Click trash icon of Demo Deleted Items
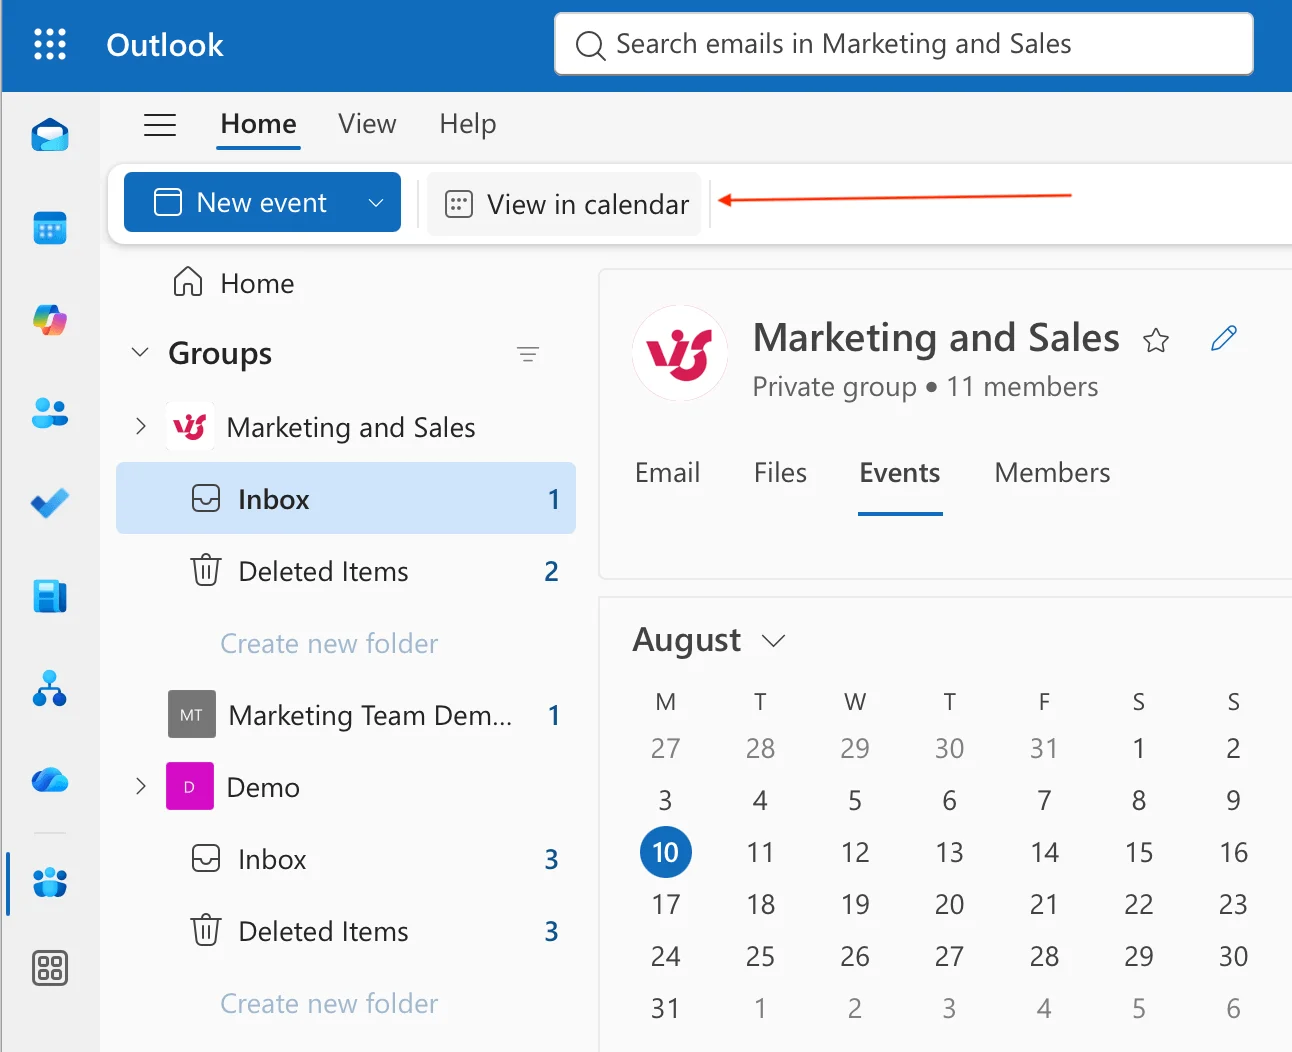The image size is (1292, 1052). click(206, 930)
